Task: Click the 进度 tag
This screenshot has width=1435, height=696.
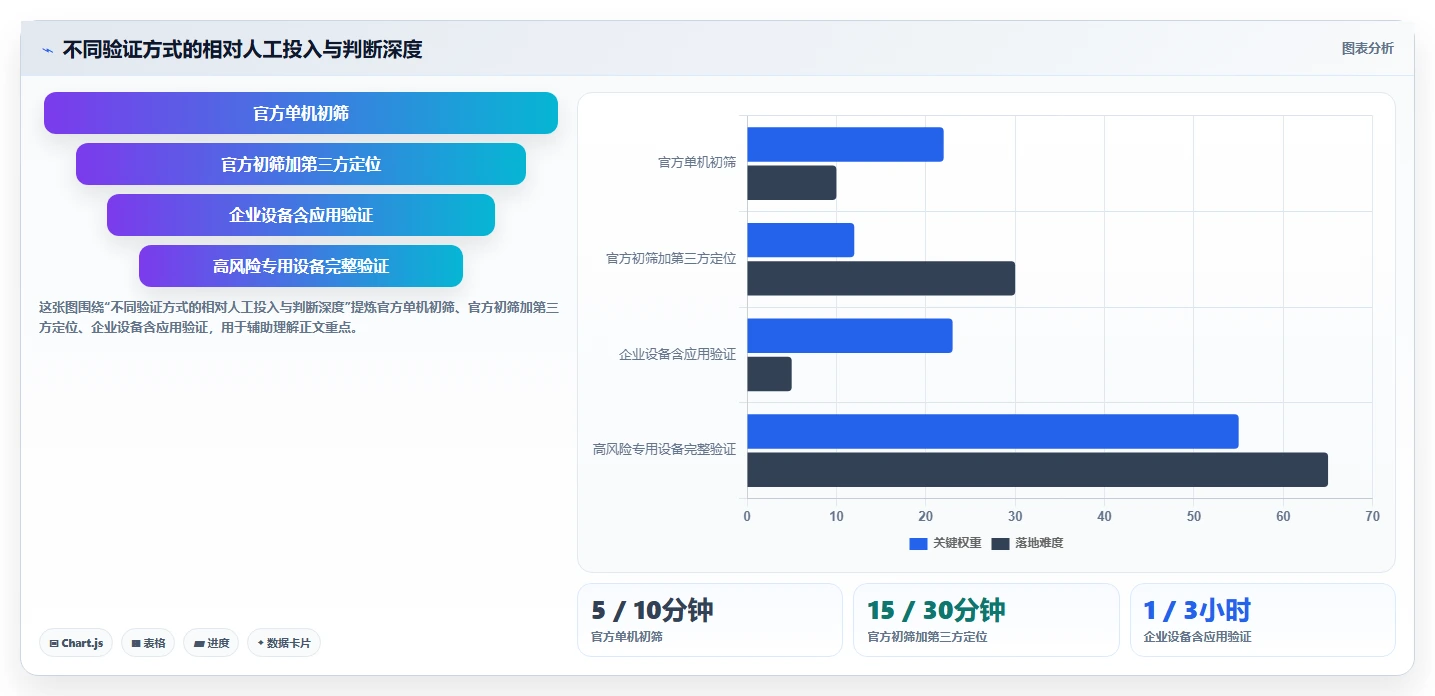Action: point(211,643)
